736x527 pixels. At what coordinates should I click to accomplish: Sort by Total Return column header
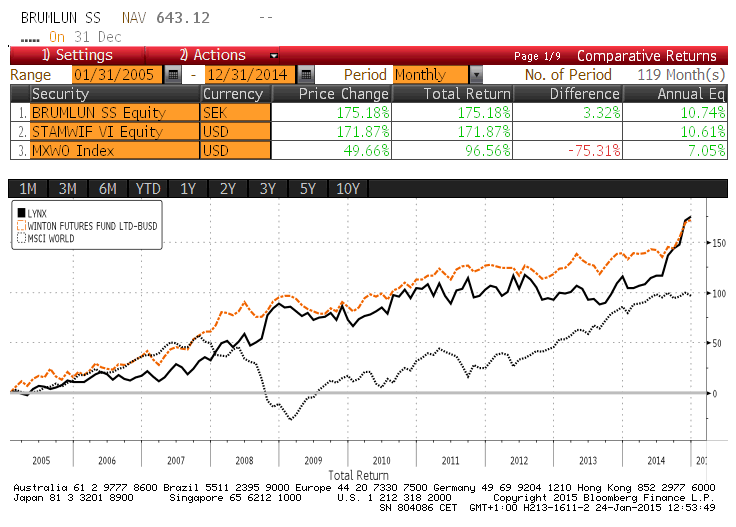pos(452,94)
